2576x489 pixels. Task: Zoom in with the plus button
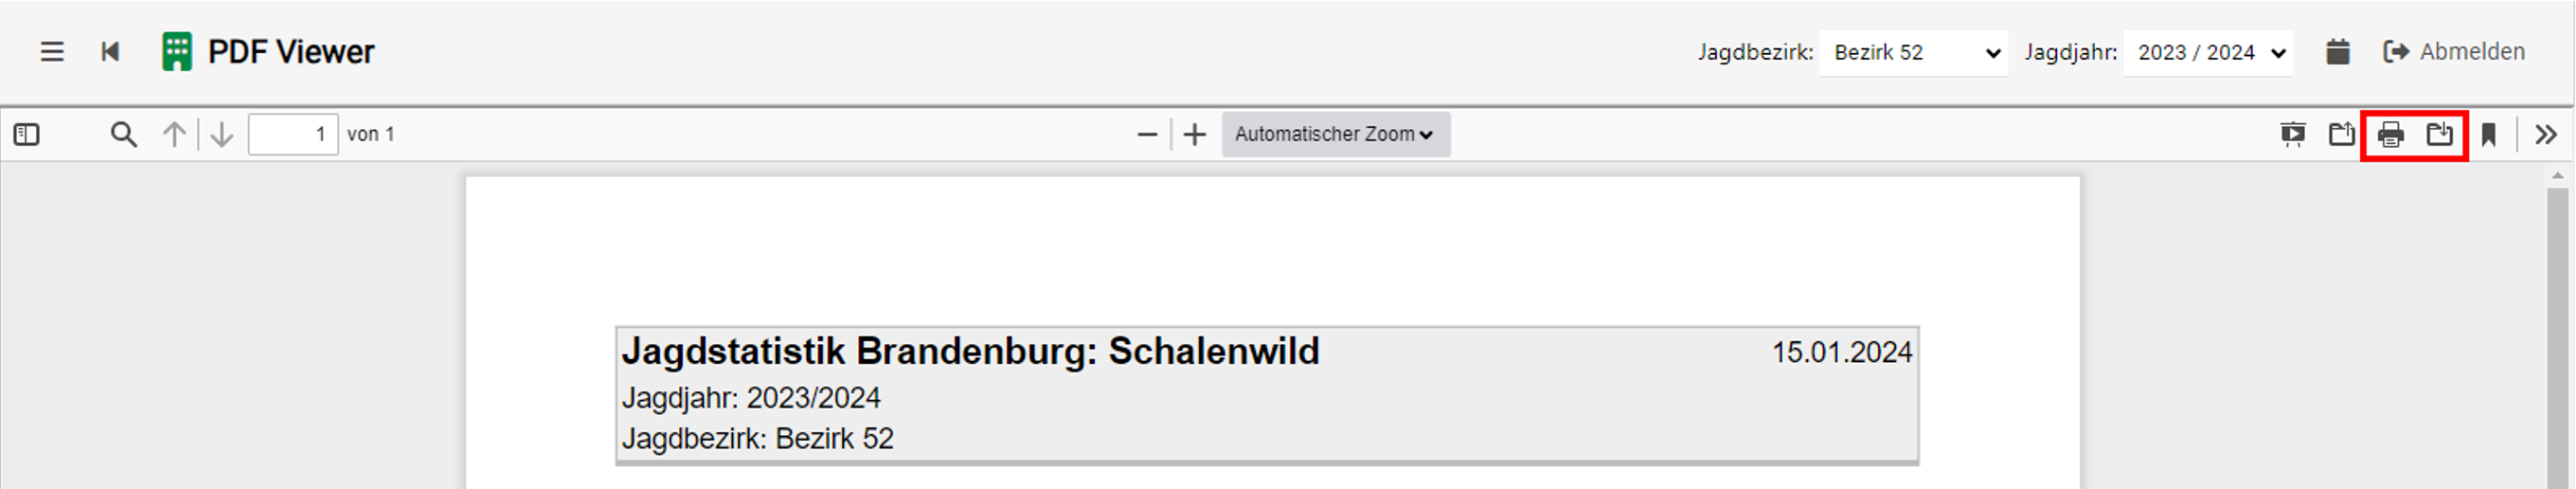[x=1195, y=134]
